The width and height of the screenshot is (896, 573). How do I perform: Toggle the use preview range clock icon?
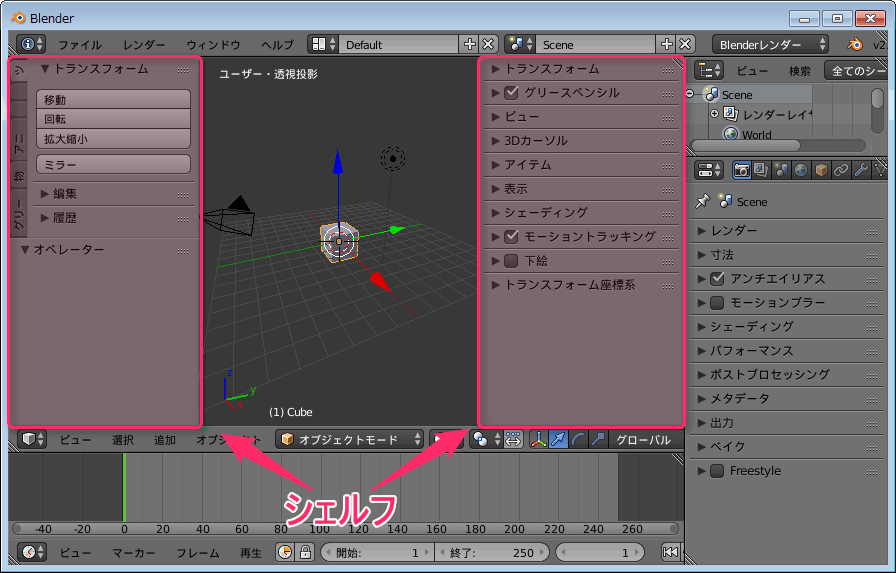coord(285,552)
